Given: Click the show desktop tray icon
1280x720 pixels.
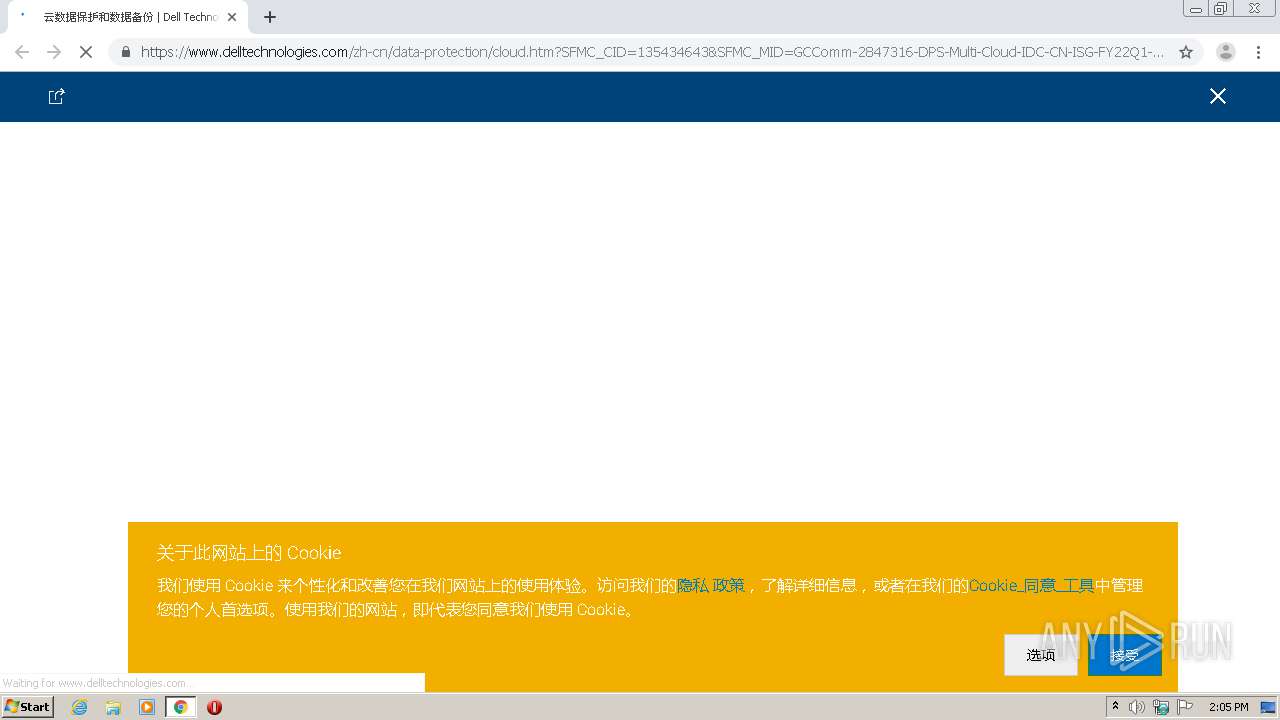Looking at the screenshot, I should point(1268,707).
